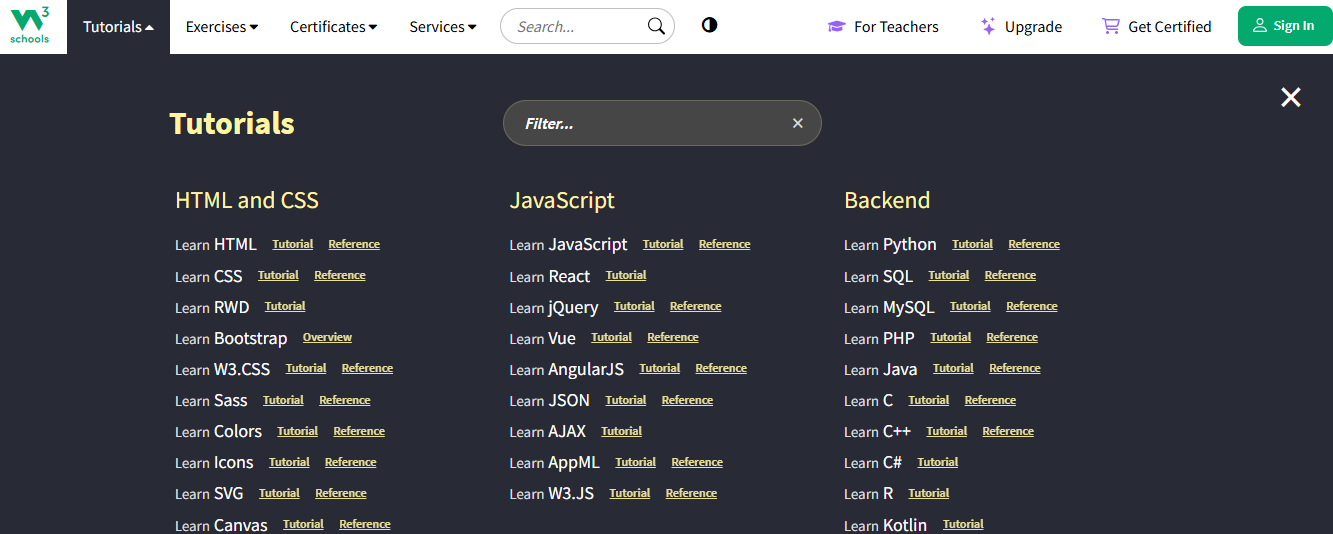Close the Tutorials overlay with the large X
The width and height of the screenshot is (1333, 534).
click(x=1291, y=97)
